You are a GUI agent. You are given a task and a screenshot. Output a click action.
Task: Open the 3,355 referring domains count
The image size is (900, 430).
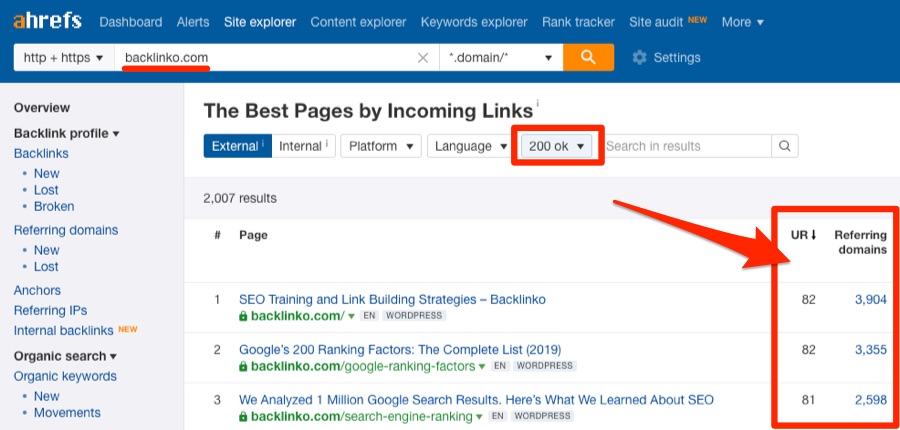pyautogui.click(x=871, y=350)
